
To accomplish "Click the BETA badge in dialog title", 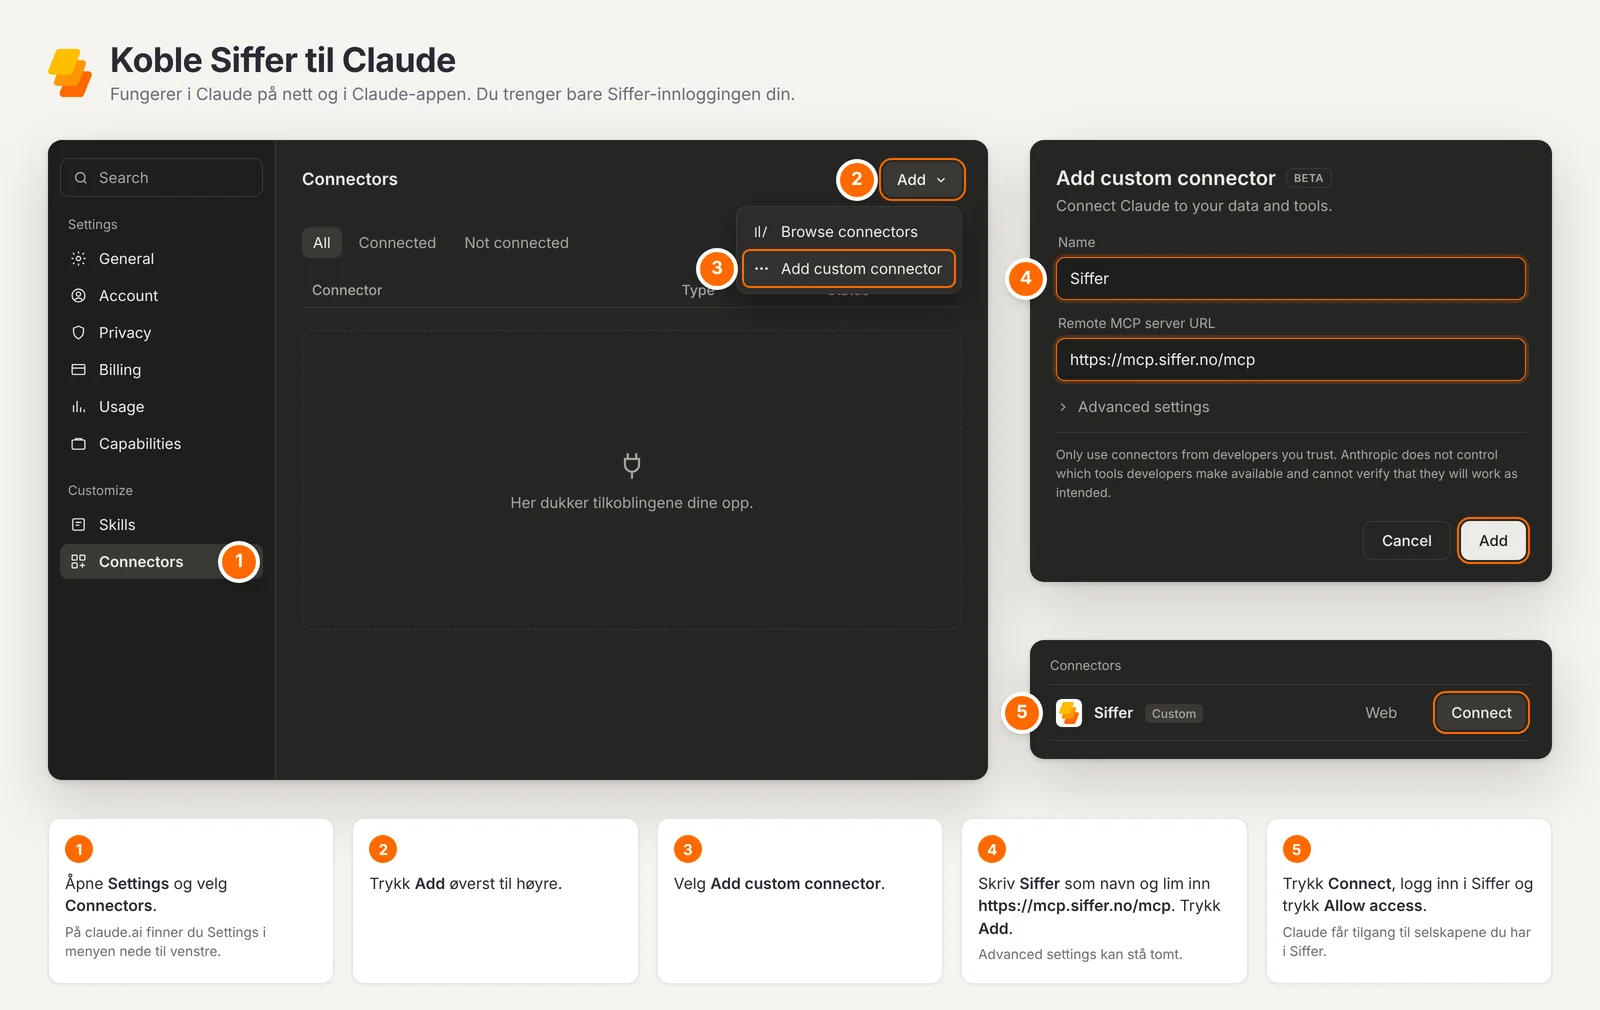I will [1308, 178].
